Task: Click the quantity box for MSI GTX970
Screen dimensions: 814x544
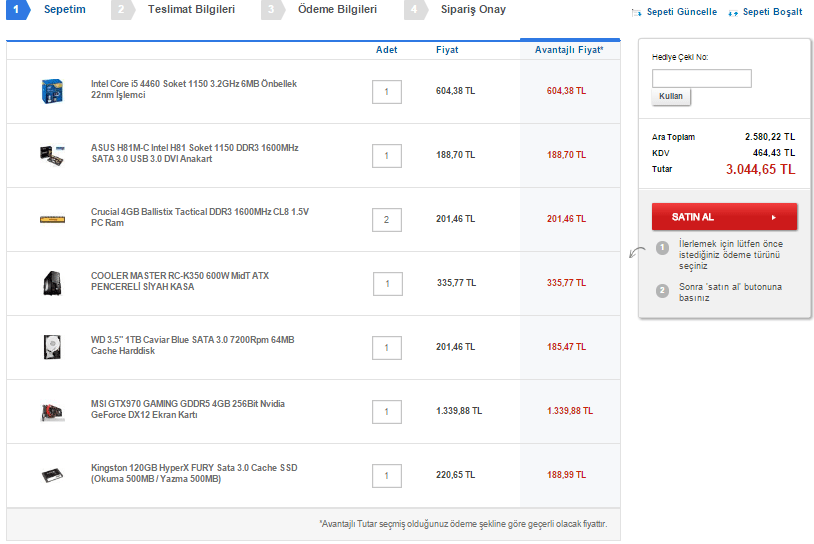Action: pos(387,412)
